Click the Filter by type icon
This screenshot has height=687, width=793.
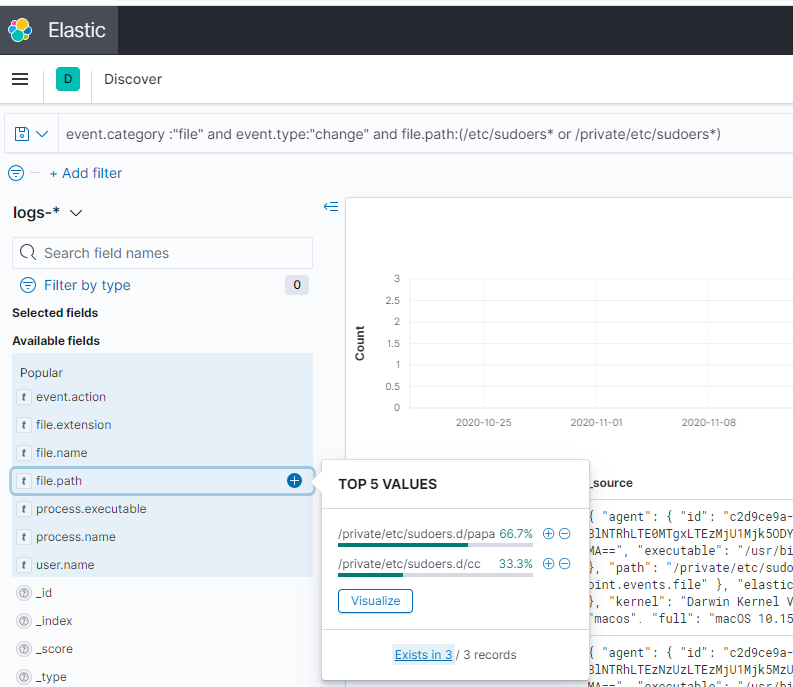[x=28, y=285]
